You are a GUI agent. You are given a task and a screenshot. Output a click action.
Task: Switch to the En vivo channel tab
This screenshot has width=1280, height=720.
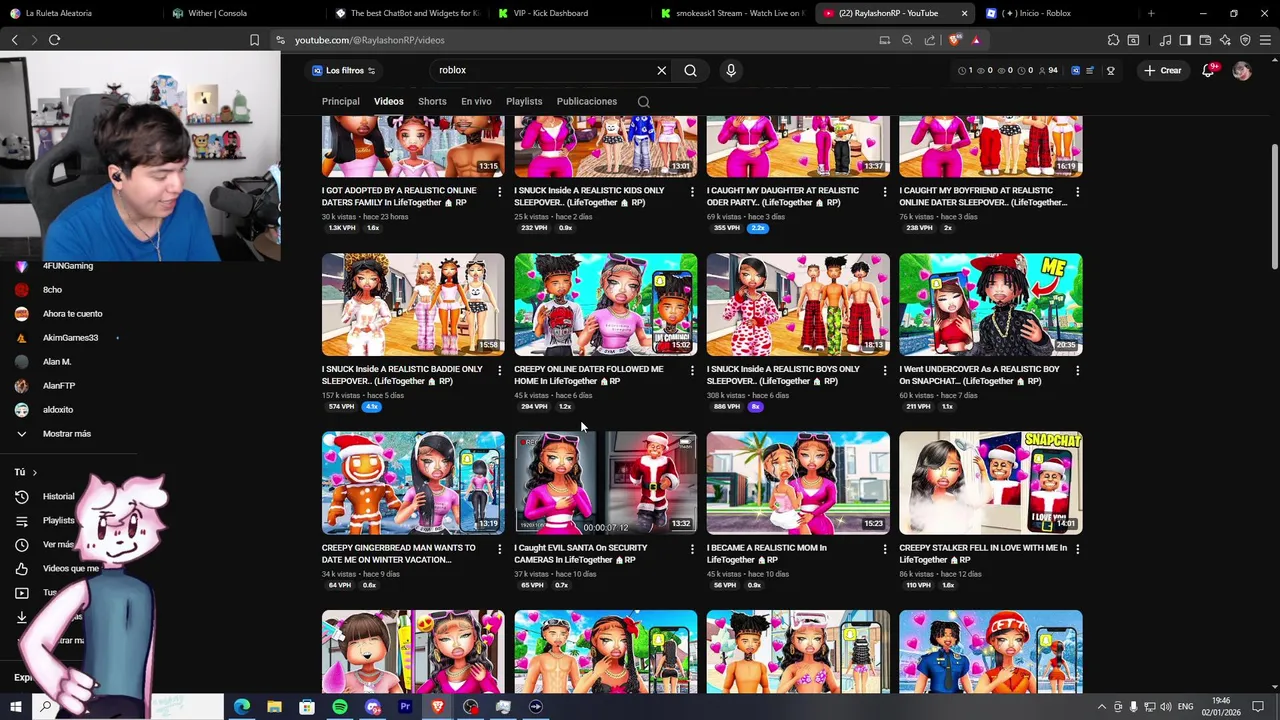click(x=476, y=101)
